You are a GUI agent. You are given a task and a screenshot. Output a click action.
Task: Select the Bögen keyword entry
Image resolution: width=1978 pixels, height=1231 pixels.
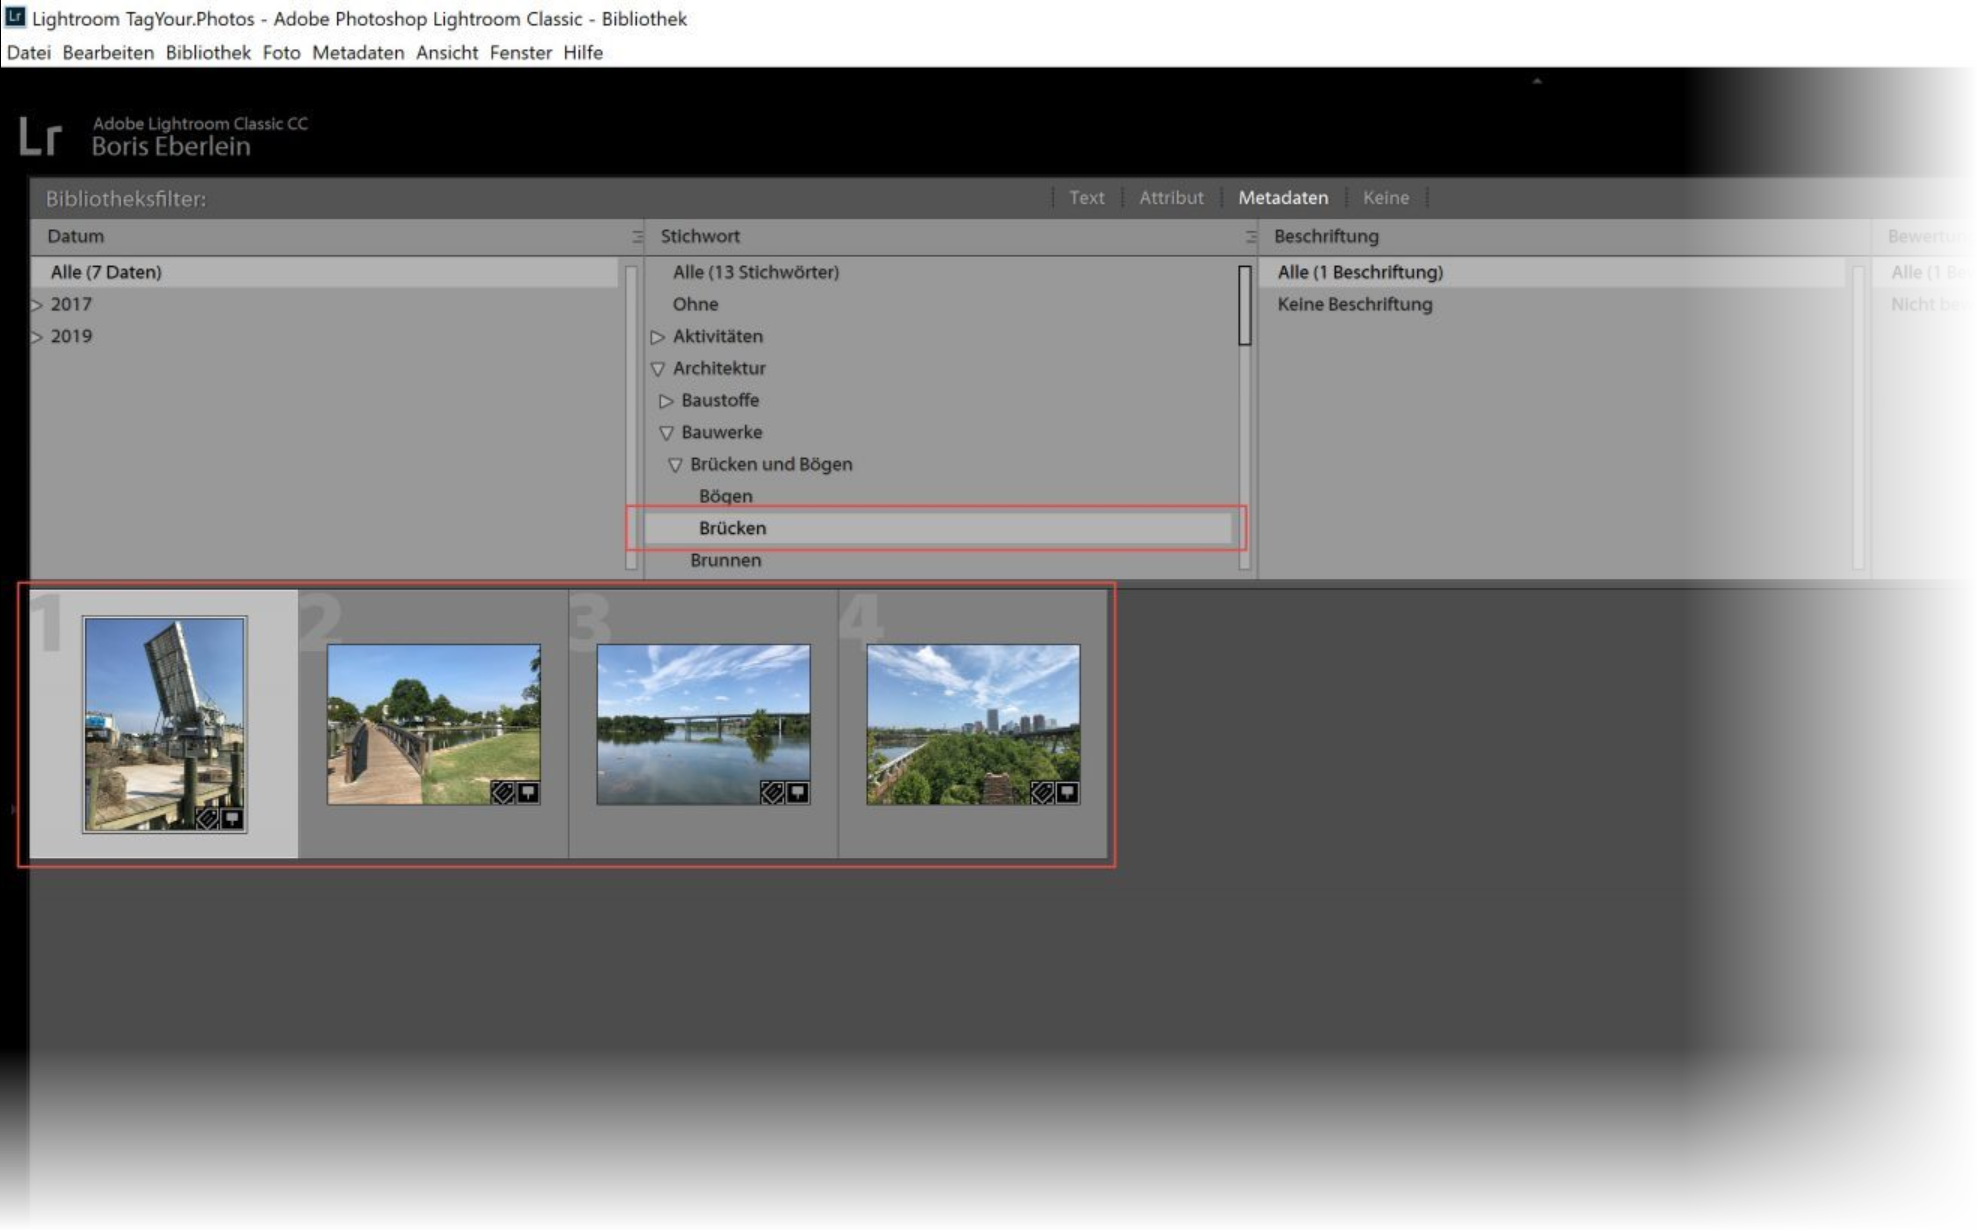pos(725,496)
